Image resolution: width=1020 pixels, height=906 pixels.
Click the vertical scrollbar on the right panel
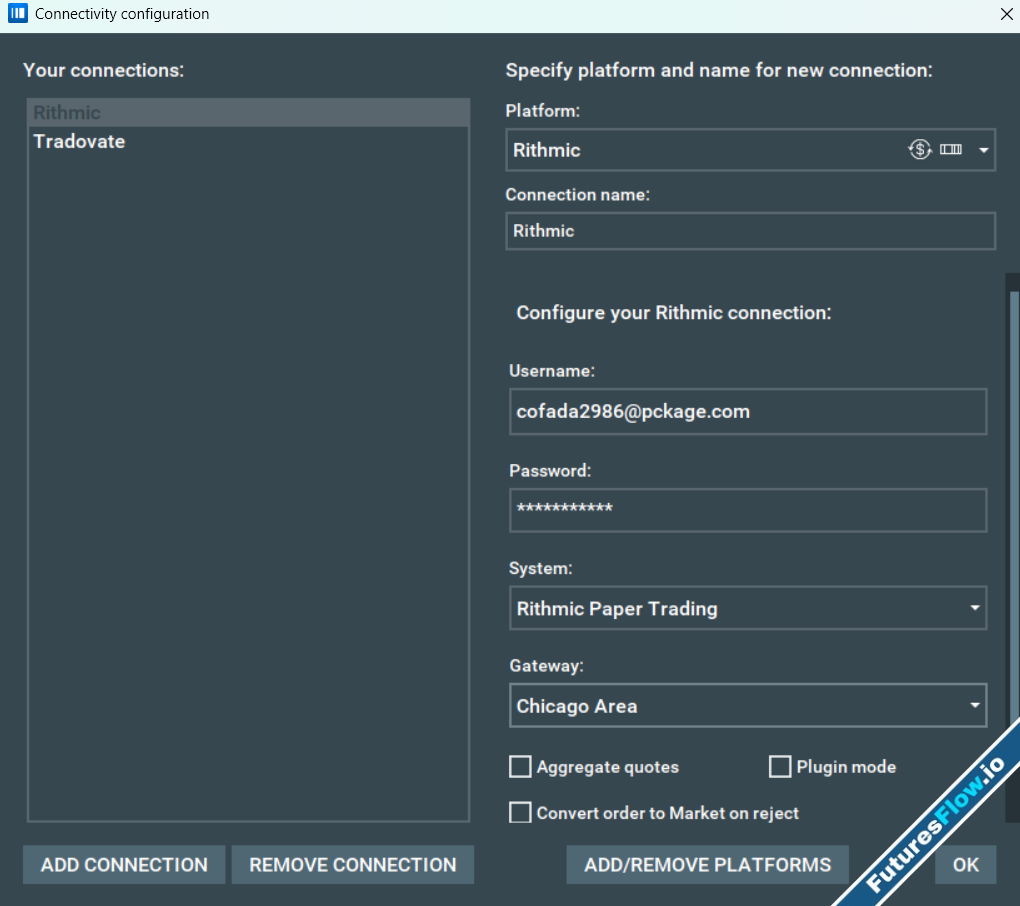1014,500
